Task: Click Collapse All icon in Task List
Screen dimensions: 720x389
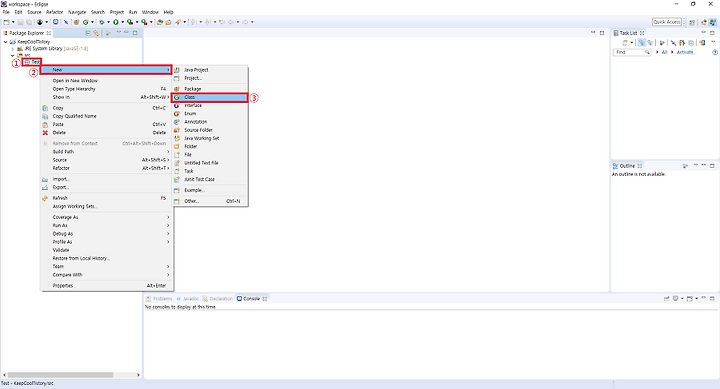Action: 691,42
